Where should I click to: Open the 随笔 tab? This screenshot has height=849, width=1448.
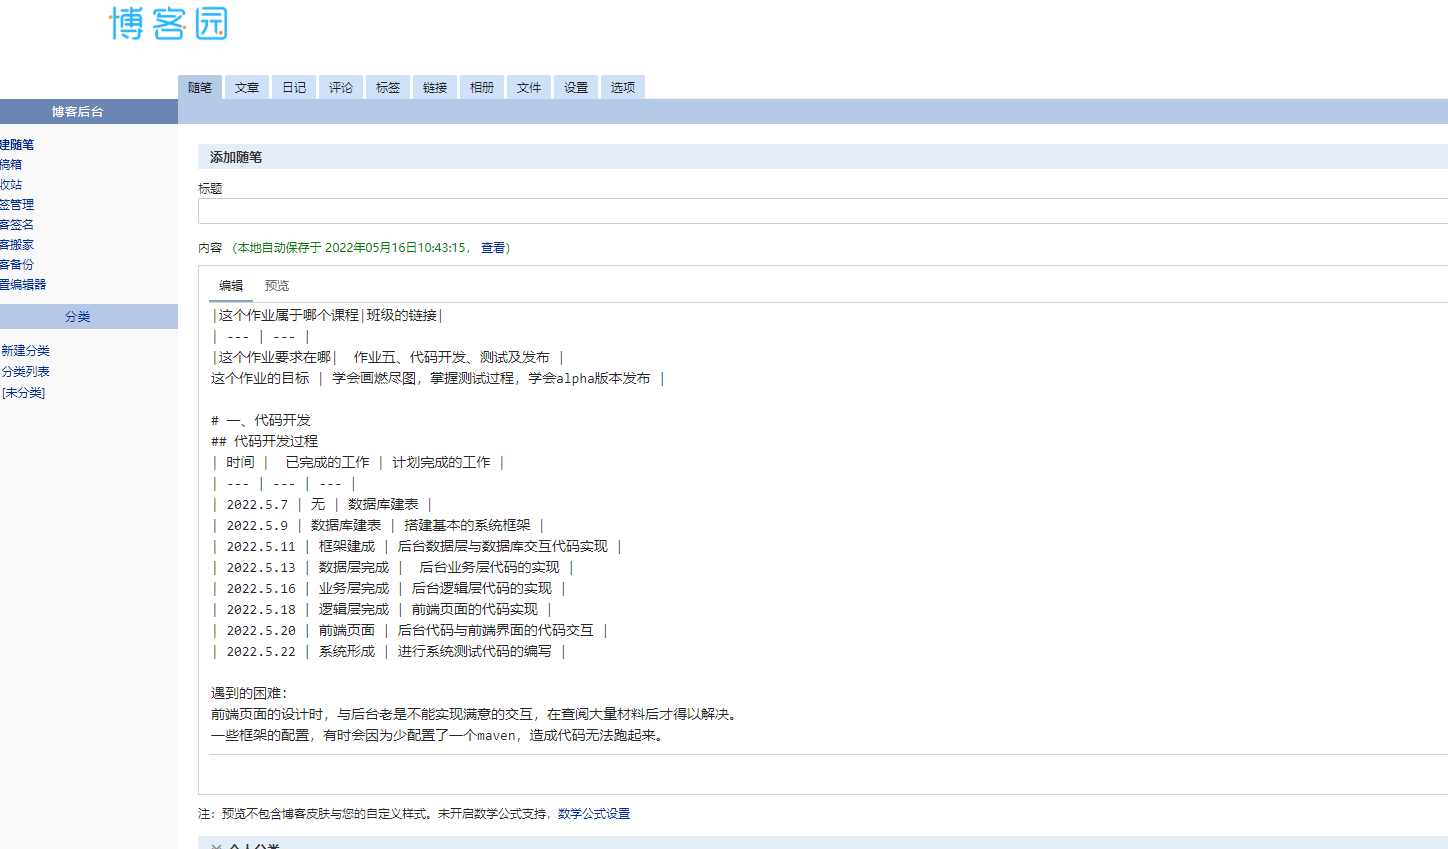tap(200, 87)
